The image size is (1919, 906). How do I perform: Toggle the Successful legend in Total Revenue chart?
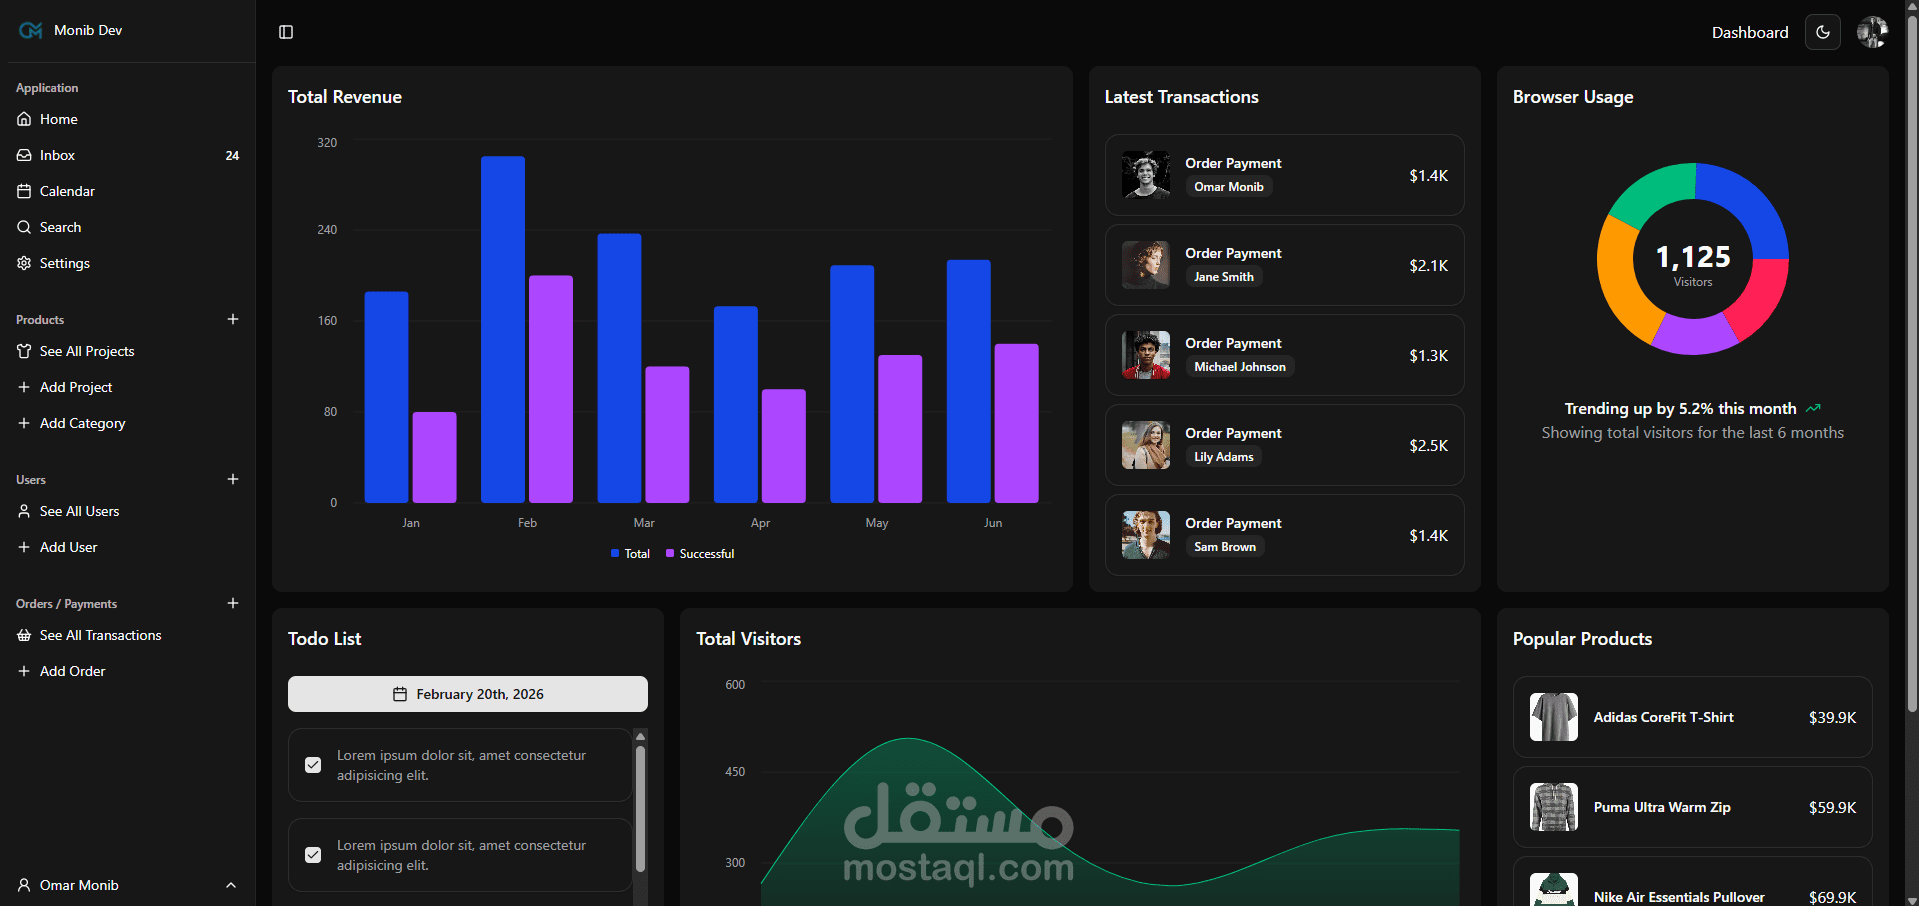[699, 553]
